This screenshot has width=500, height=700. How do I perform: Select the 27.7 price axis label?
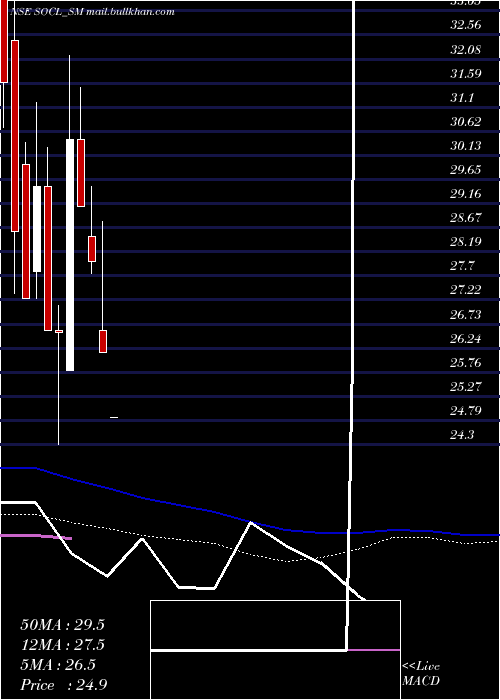462,266
